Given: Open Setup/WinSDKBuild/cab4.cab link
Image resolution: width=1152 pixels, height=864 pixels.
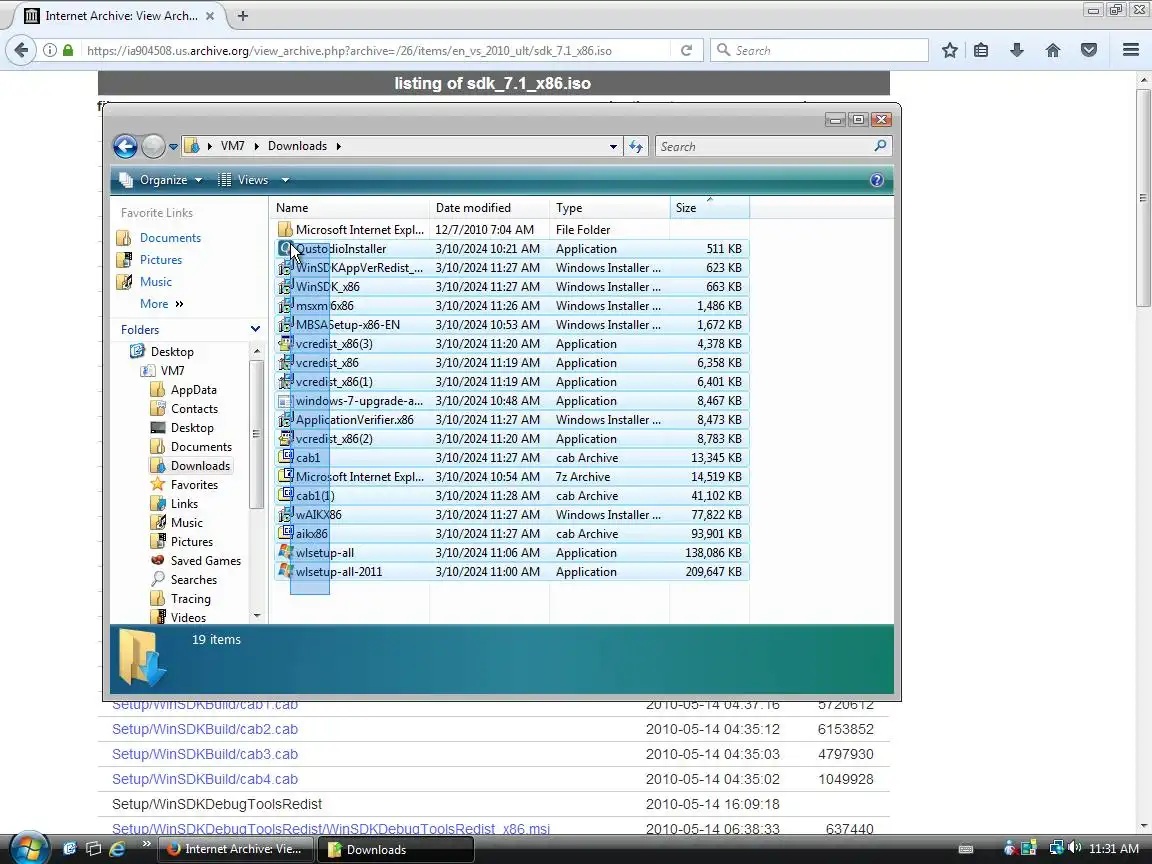Looking at the screenshot, I should pos(205,780).
